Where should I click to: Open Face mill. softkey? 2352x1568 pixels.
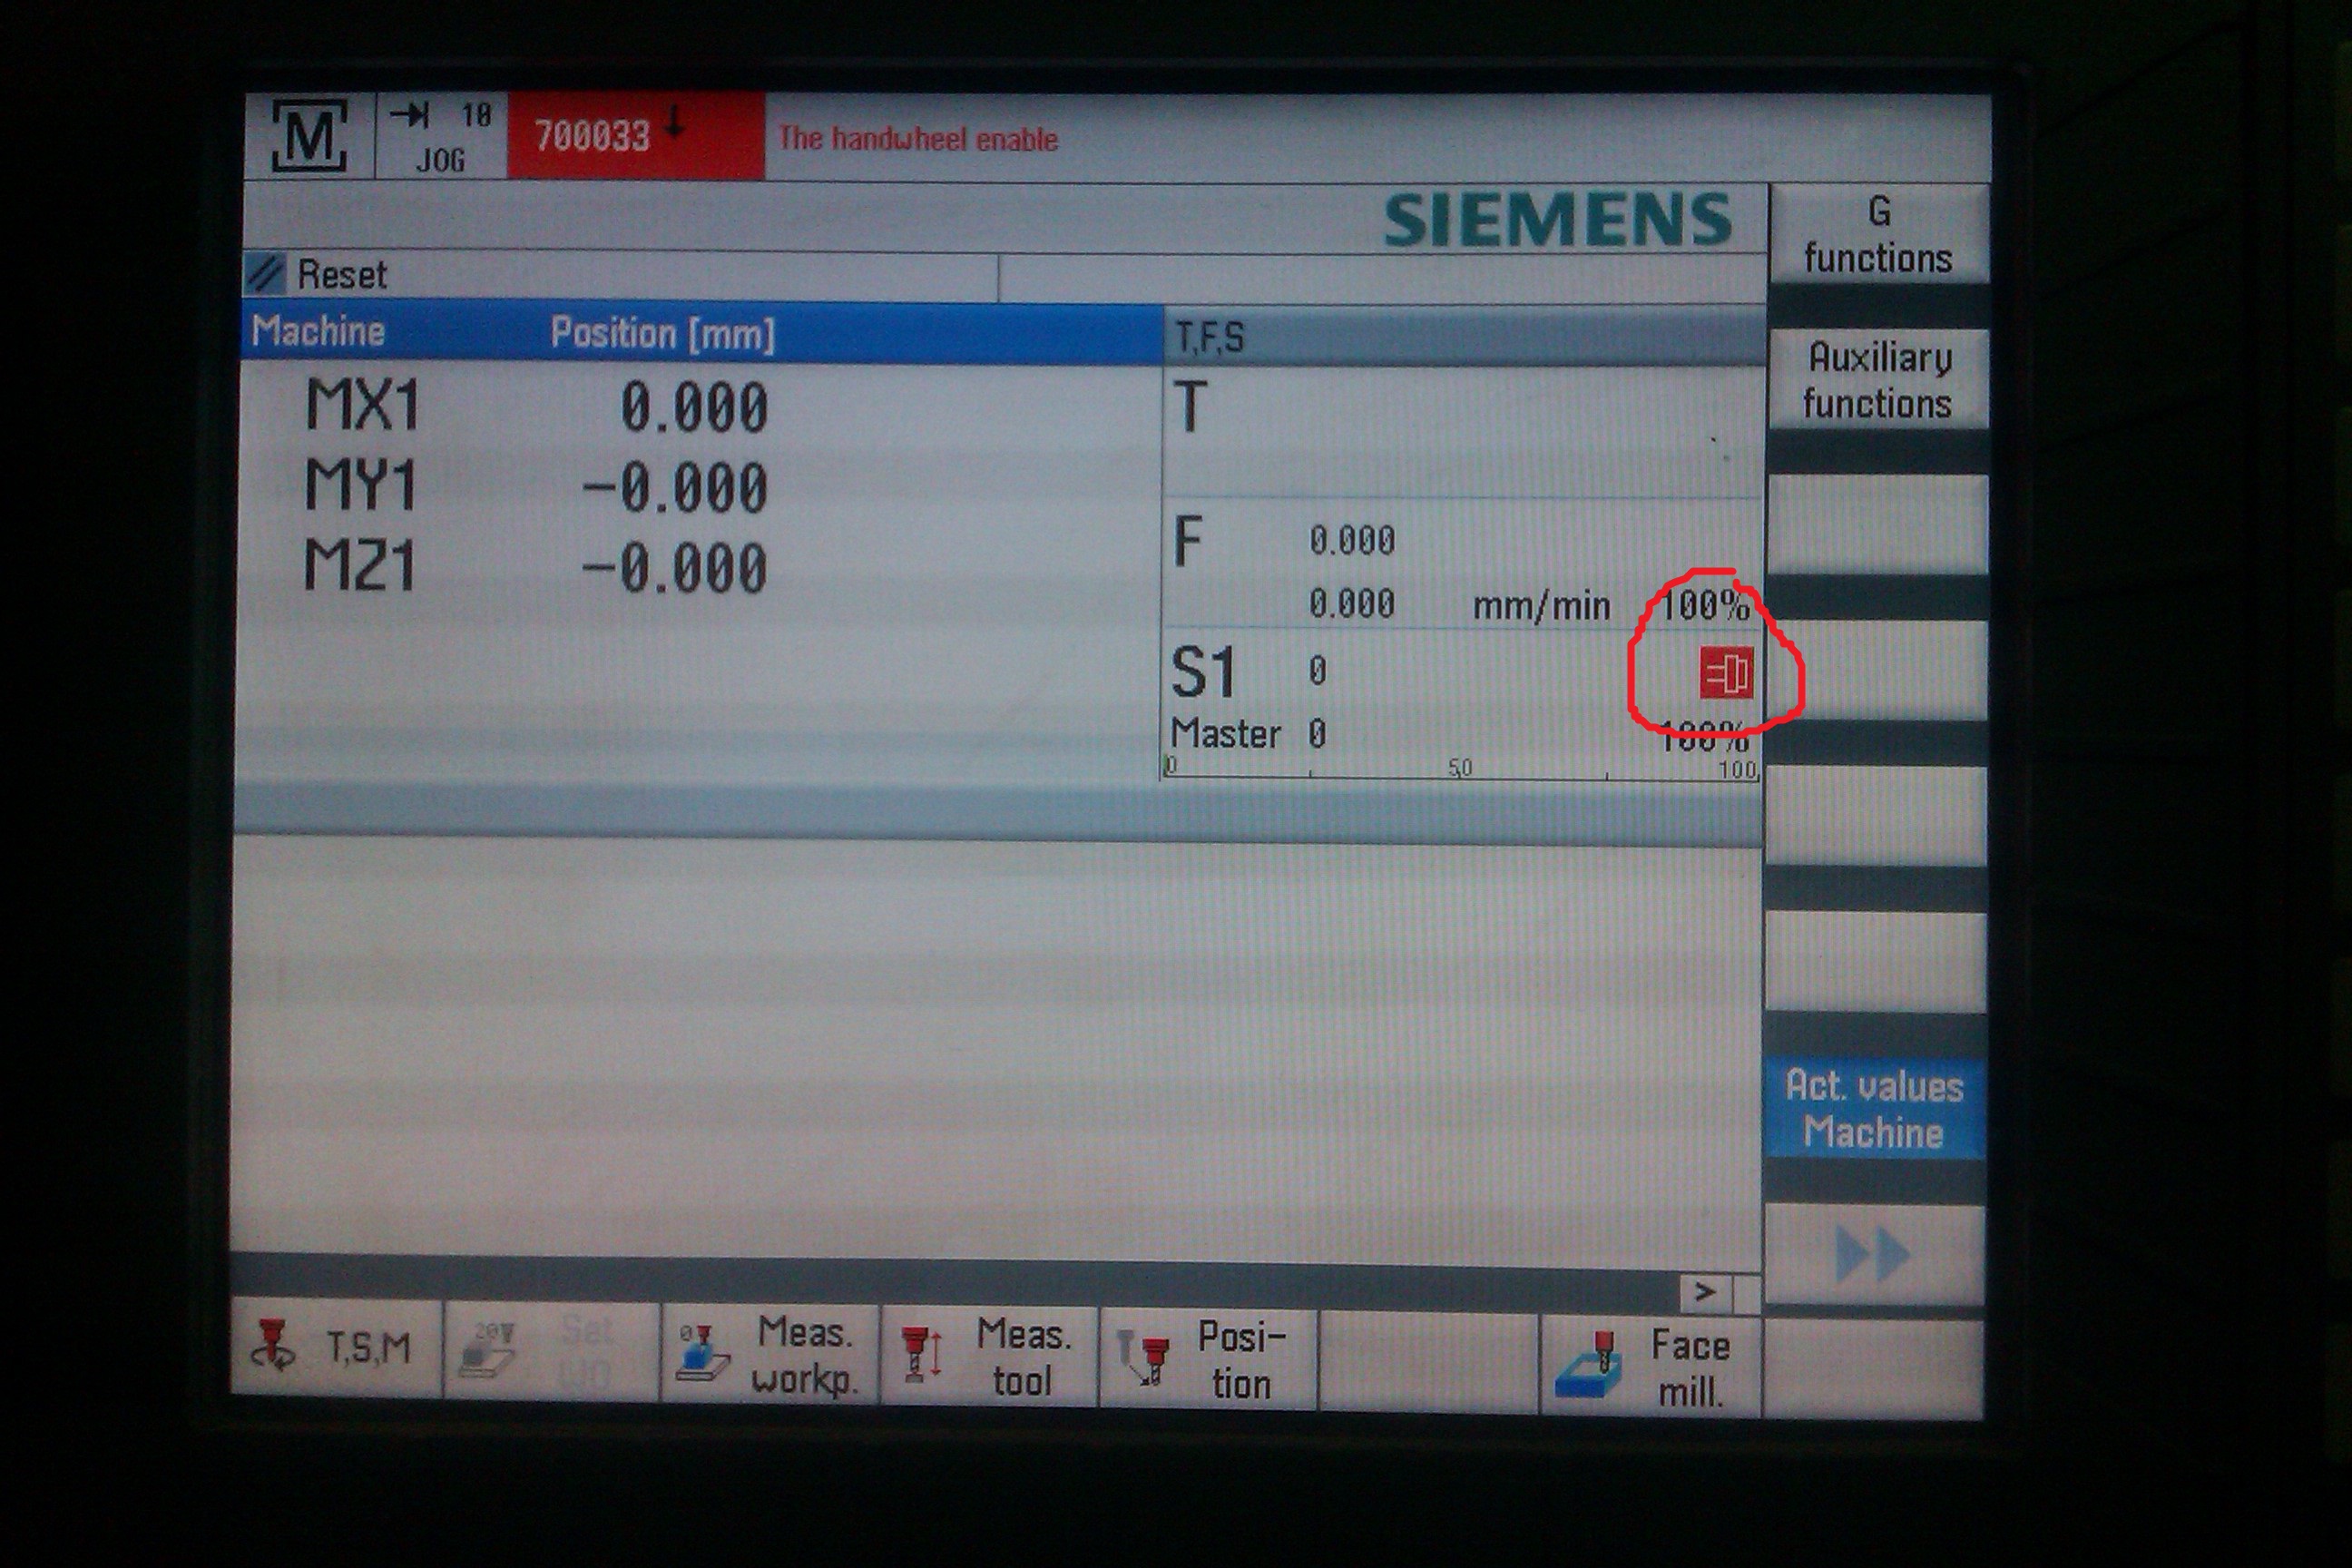(x=1649, y=1366)
